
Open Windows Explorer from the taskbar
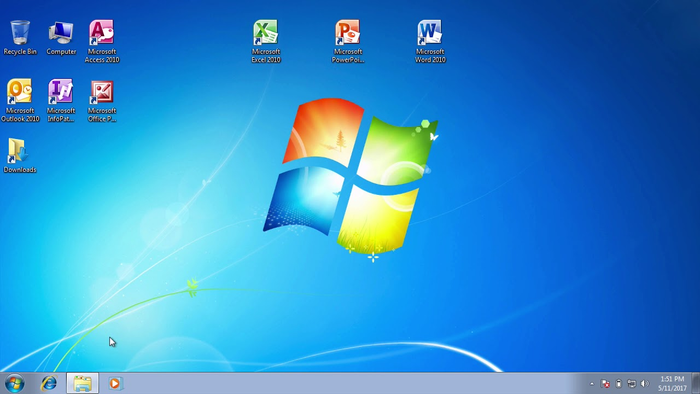(83, 383)
